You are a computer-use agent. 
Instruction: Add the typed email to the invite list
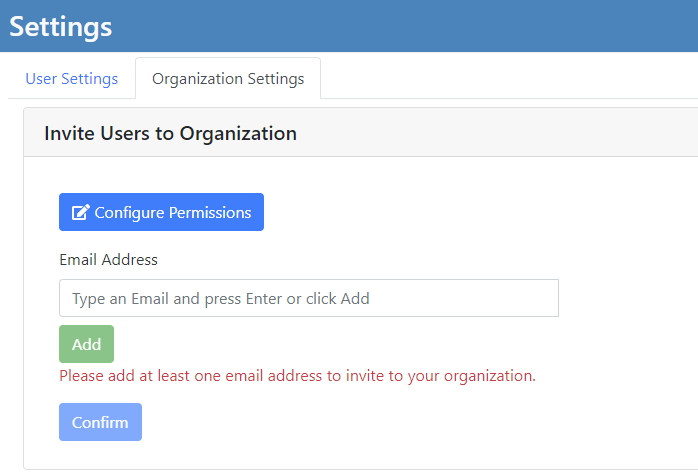coord(86,344)
